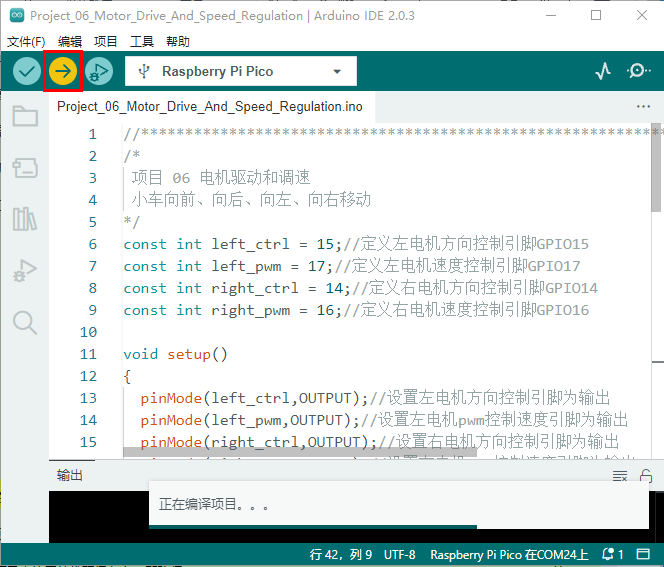Click the editor horizontal scrollbar
The height and width of the screenshot is (567, 664).
coord(300,453)
